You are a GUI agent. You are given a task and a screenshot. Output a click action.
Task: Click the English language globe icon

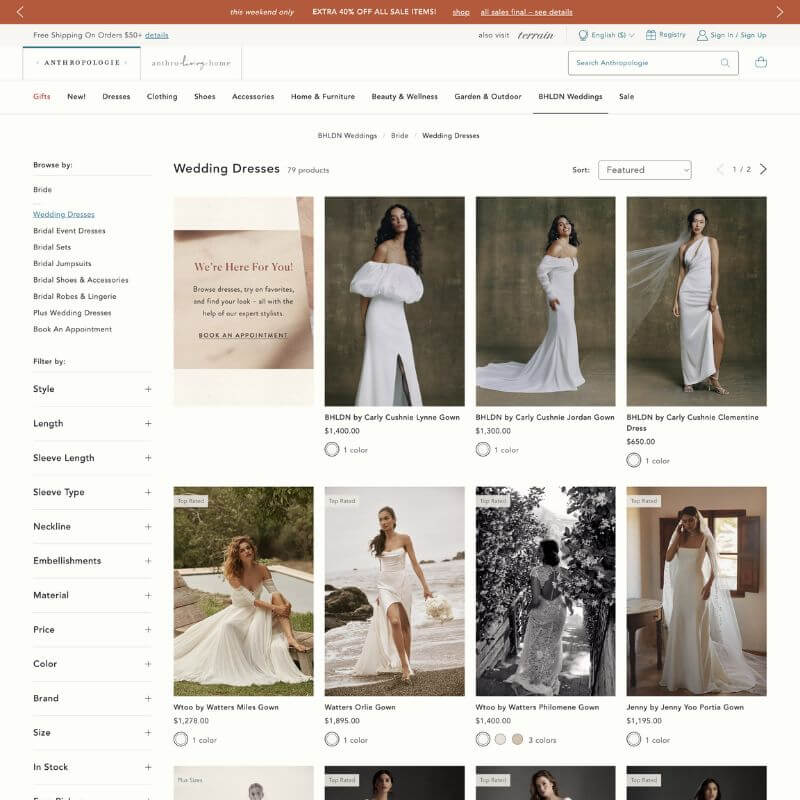pyautogui.click(x=583, y=35)
